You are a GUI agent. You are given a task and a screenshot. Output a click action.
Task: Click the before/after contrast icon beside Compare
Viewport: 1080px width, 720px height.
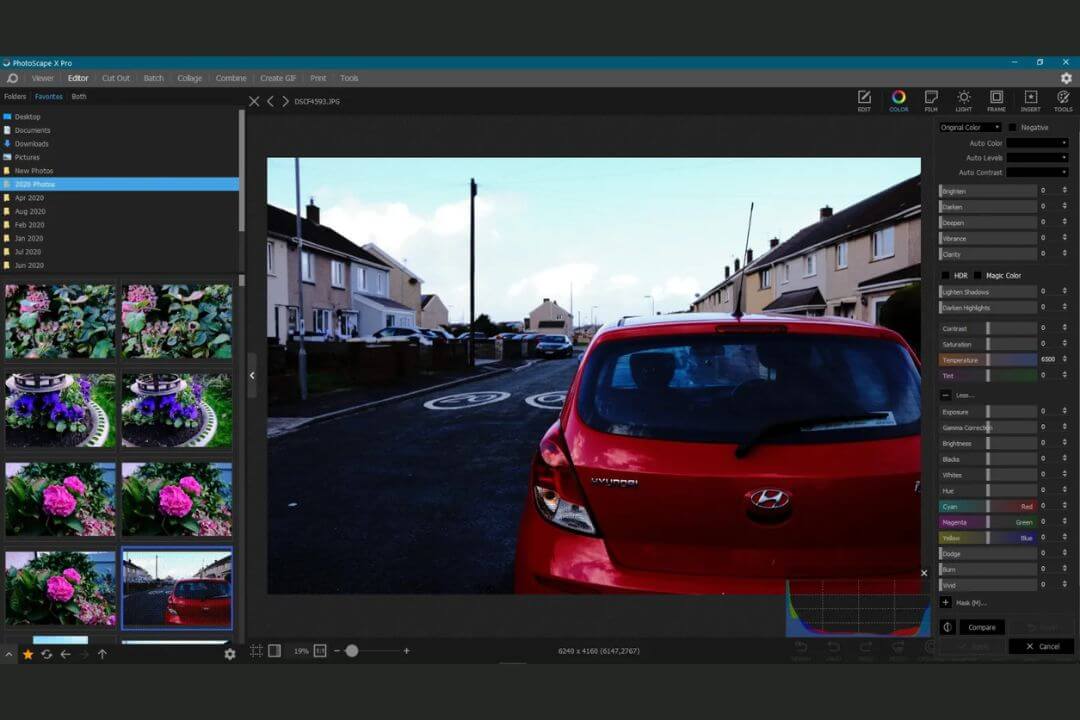948,627
